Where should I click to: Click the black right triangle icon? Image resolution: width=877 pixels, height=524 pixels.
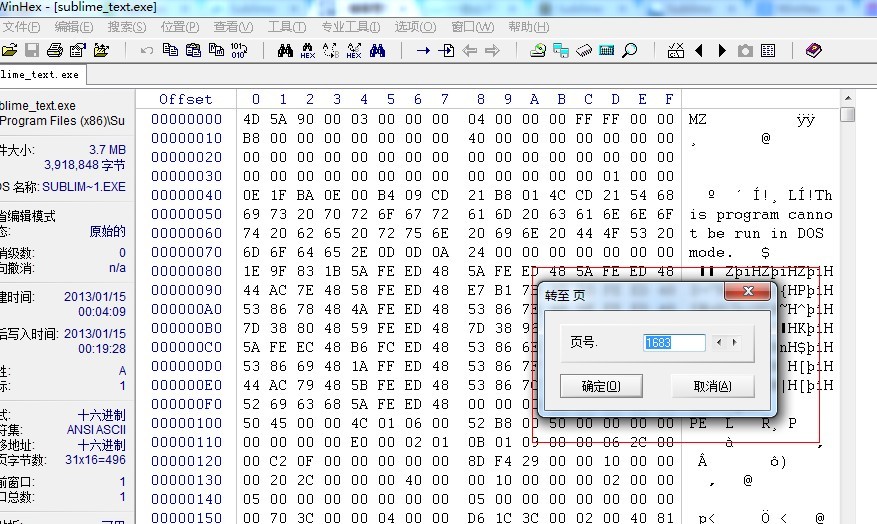tap(722, 51)
